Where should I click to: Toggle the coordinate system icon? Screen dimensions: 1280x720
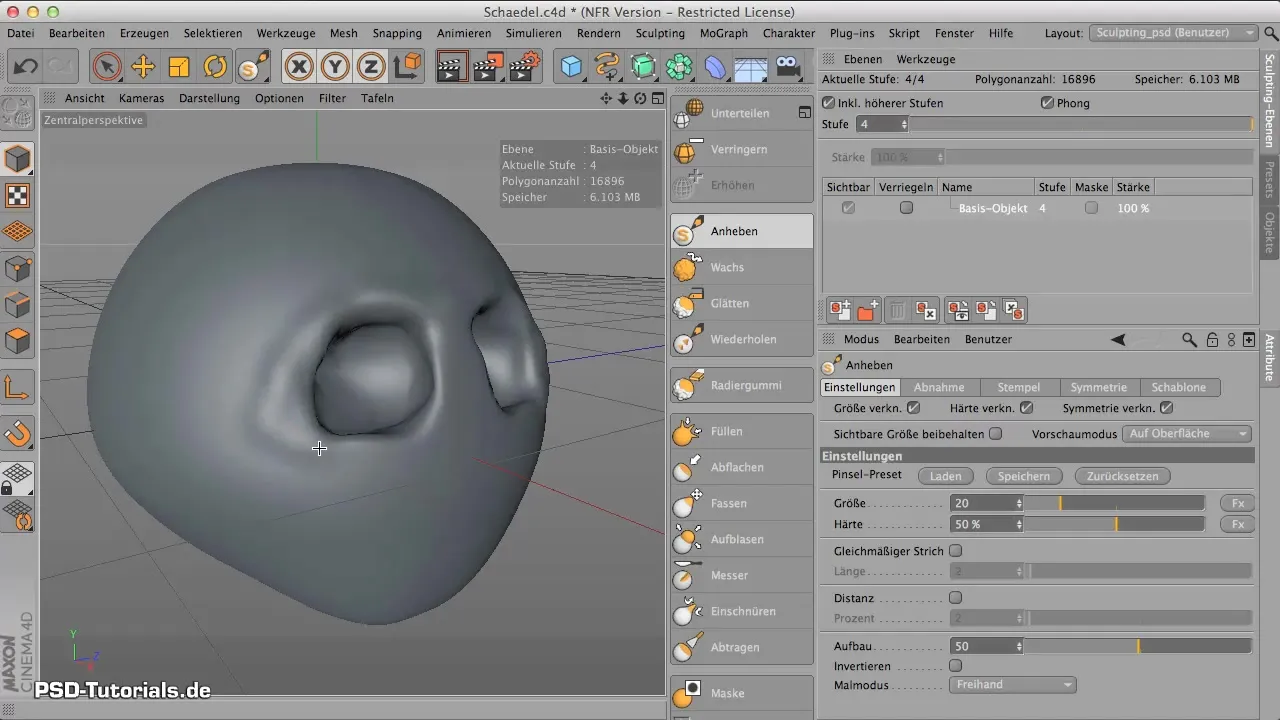click(407, 67)
